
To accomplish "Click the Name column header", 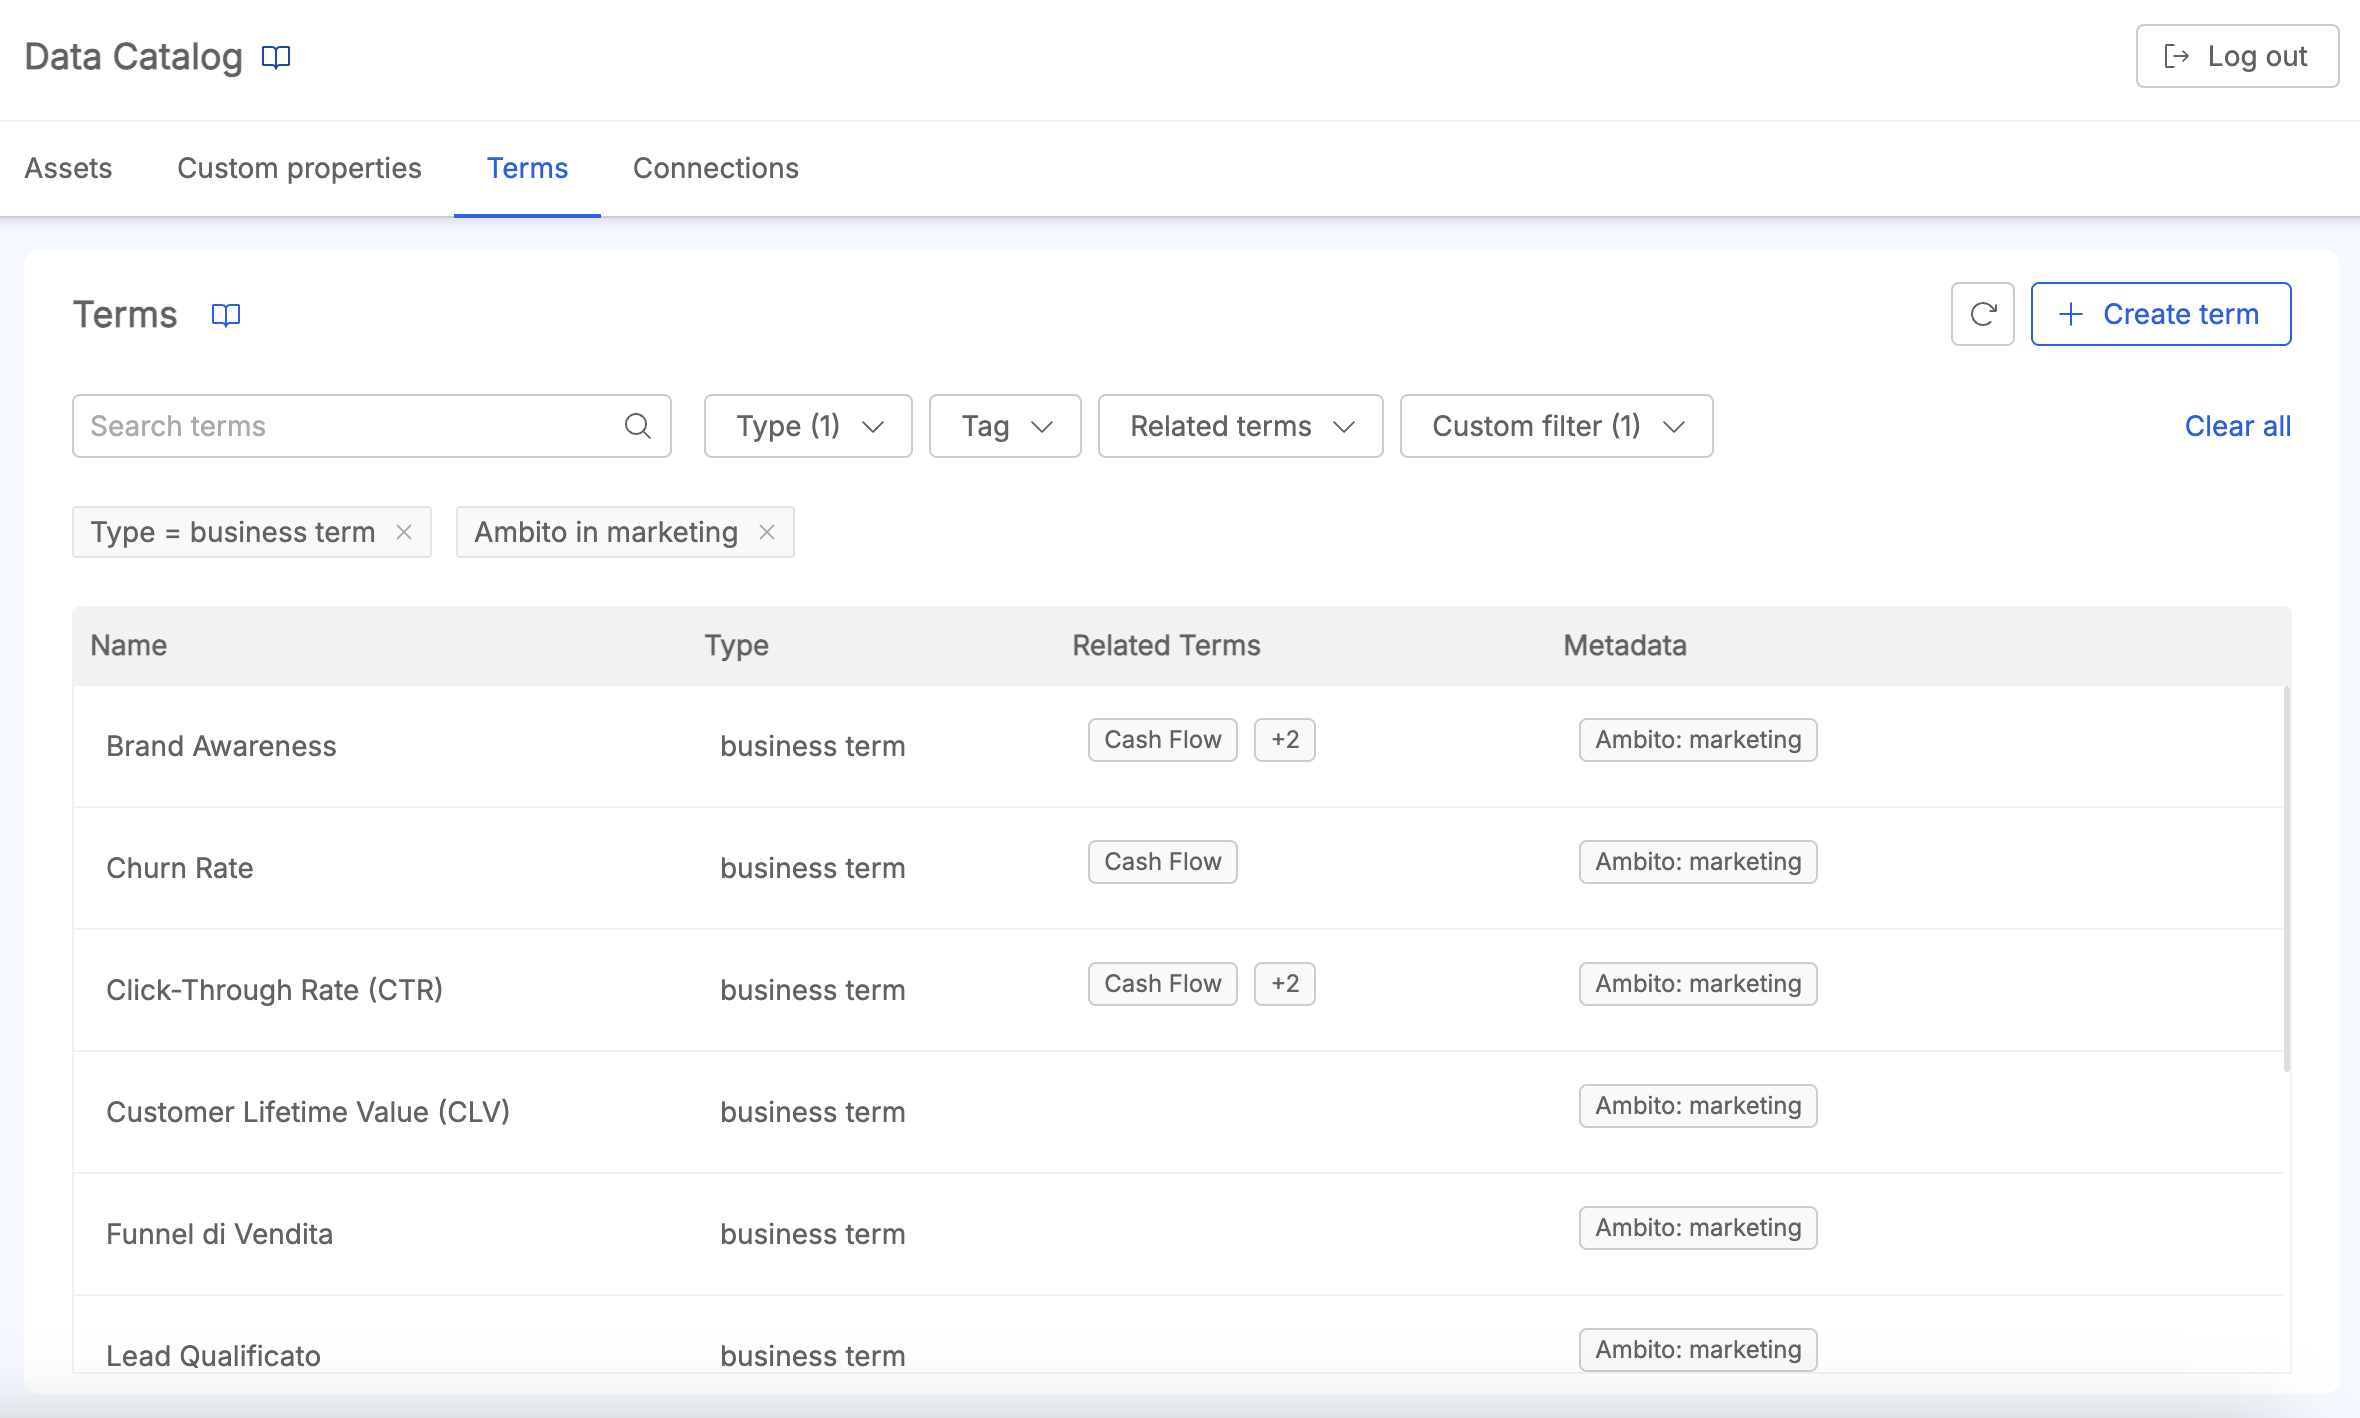I will (x=129, y=645).
